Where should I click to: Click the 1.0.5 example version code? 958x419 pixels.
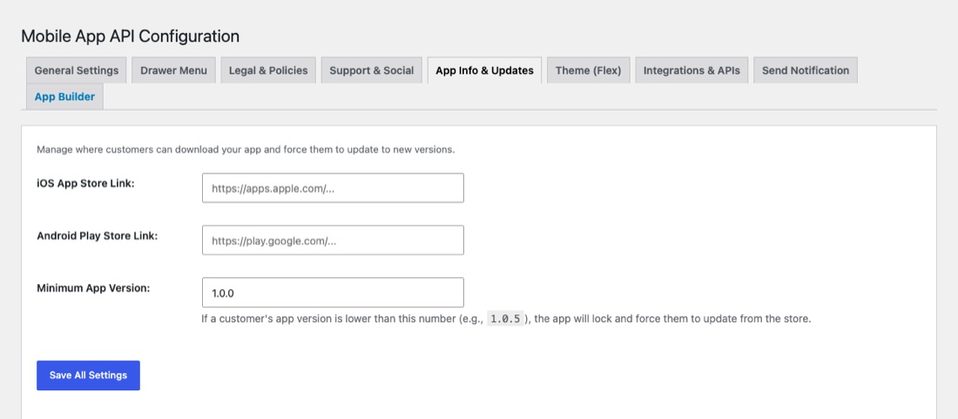pyautogui.click(x=505, y=319)
